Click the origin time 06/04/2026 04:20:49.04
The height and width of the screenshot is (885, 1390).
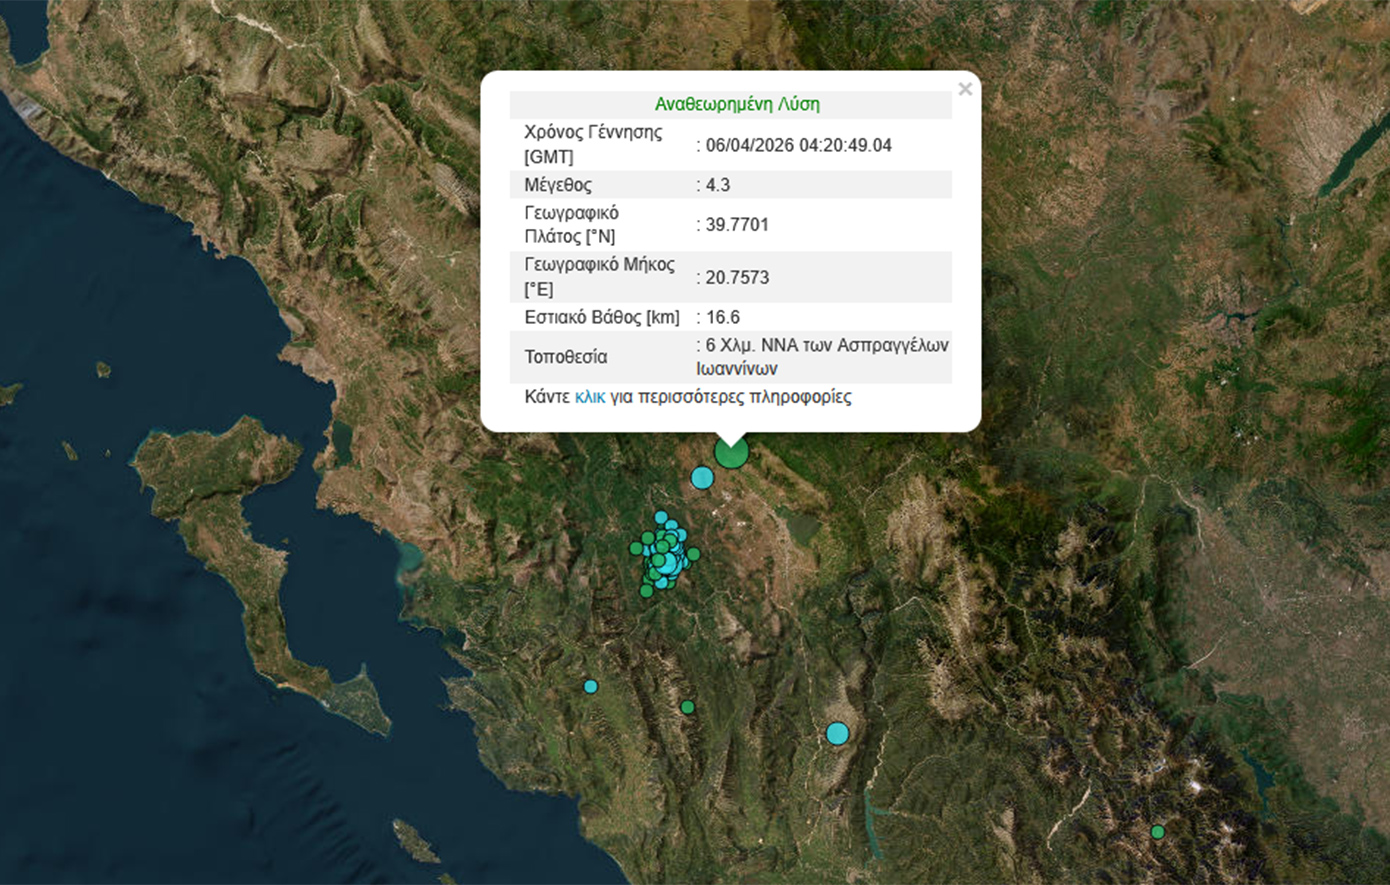click(798, 145)
